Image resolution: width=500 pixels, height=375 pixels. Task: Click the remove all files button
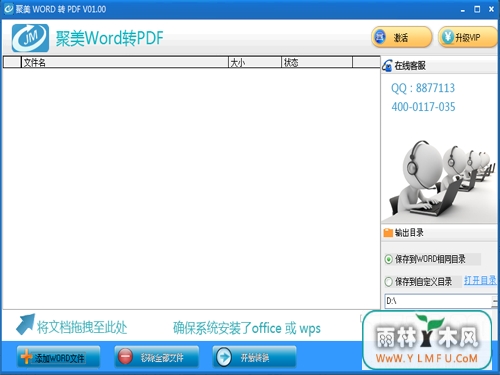157,357
